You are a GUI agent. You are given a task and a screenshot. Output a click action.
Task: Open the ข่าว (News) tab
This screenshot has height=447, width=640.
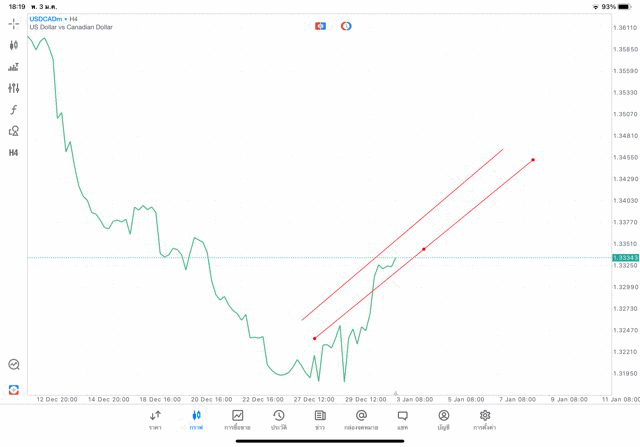coord(320,419)
